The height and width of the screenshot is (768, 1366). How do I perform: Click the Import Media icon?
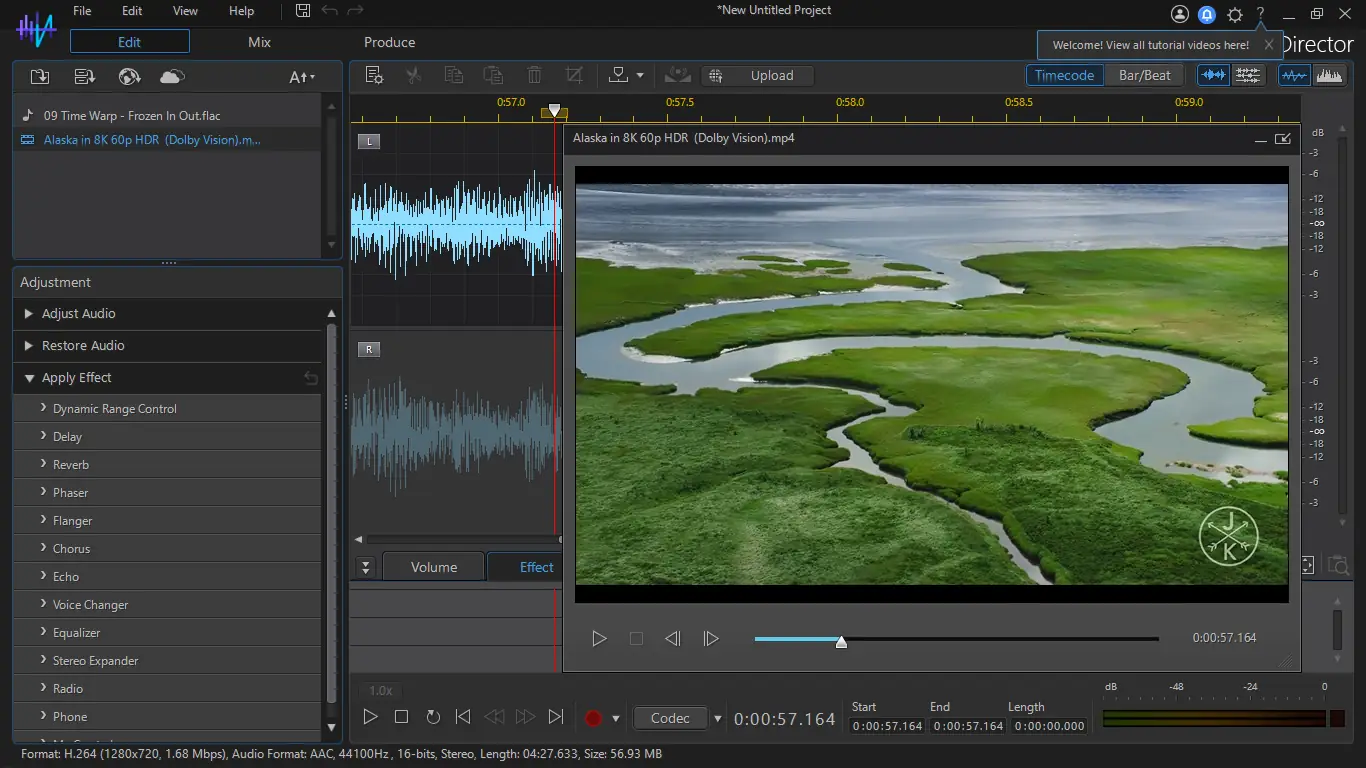40,77
